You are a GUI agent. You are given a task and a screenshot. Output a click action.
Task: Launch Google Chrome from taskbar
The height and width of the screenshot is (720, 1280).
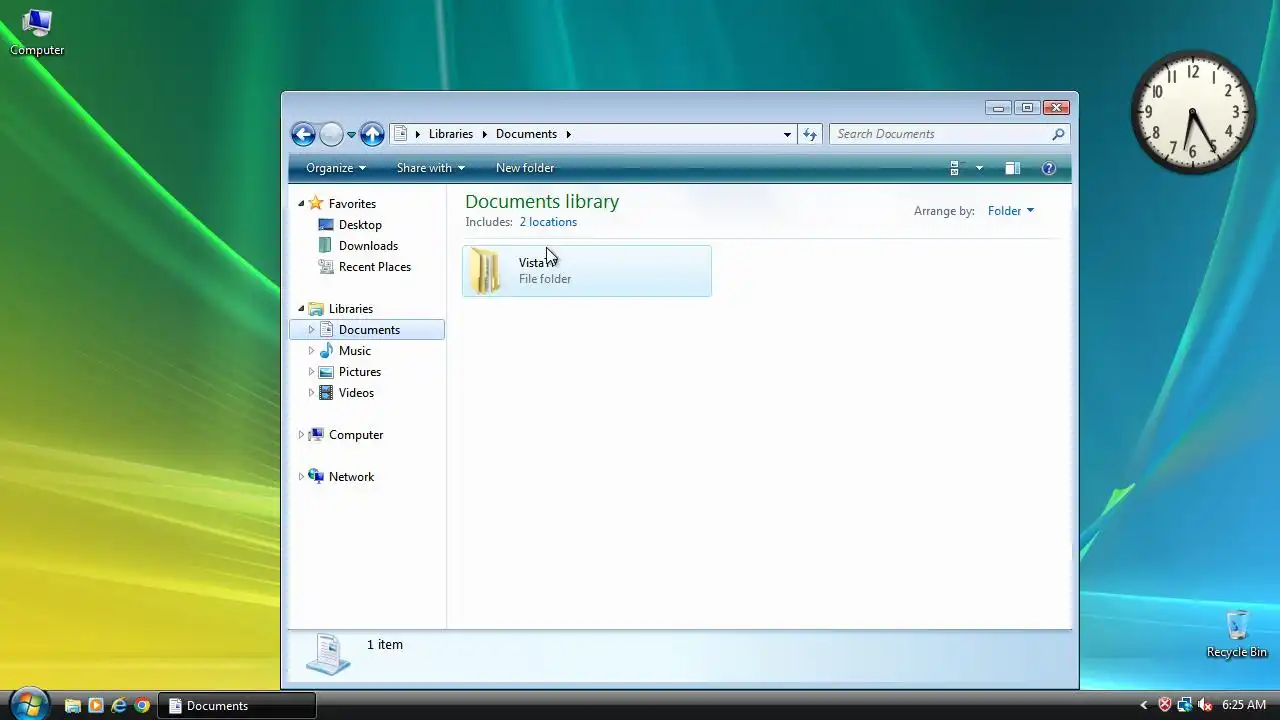click(x=142, y=706)
